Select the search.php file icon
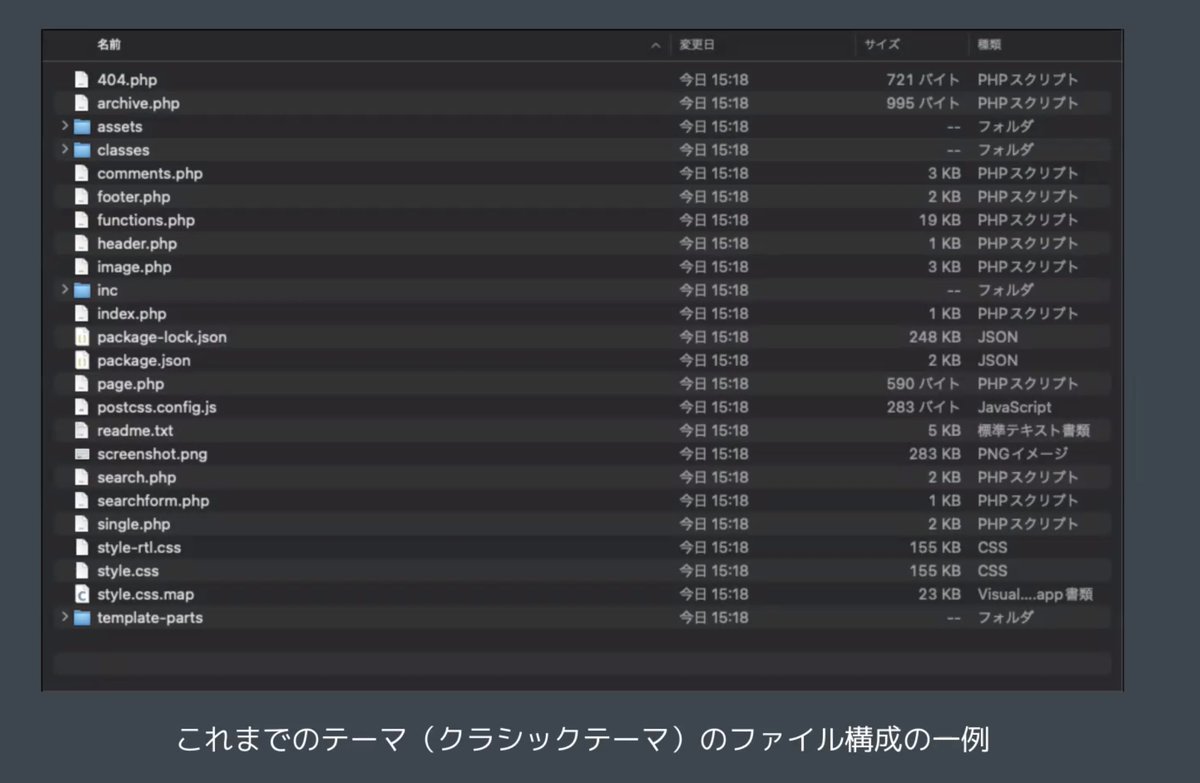The height and width of the screenshot is (783, 1200). tap(82, 477)
